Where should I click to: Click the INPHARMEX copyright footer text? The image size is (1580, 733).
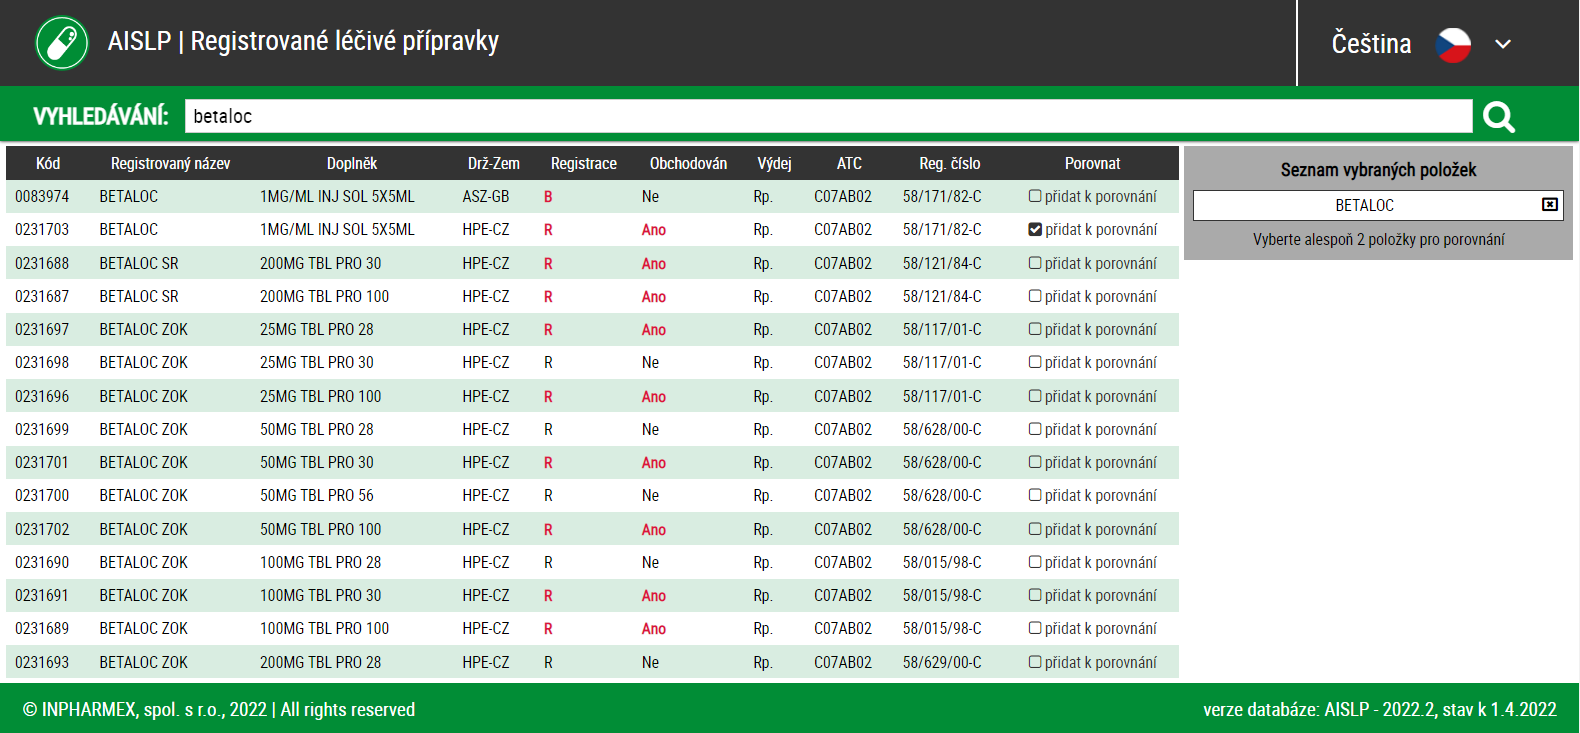click(x=218, y=709)
